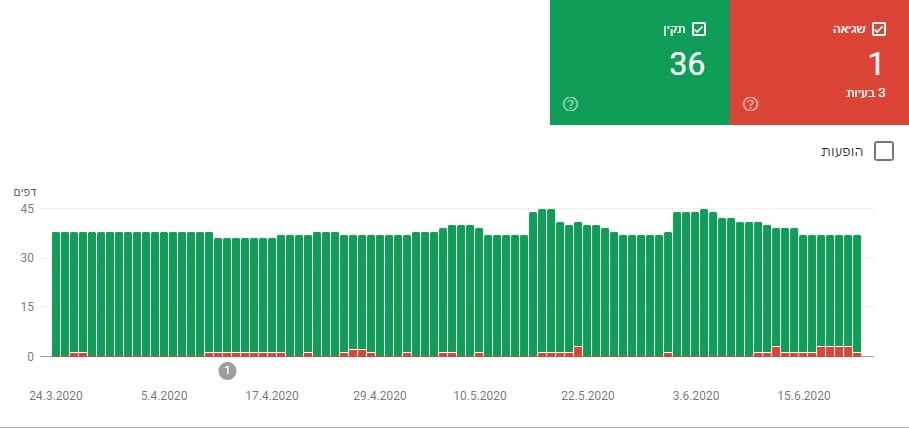Select the green valid card showing 36
909x428 pixels.
(639, 62)
